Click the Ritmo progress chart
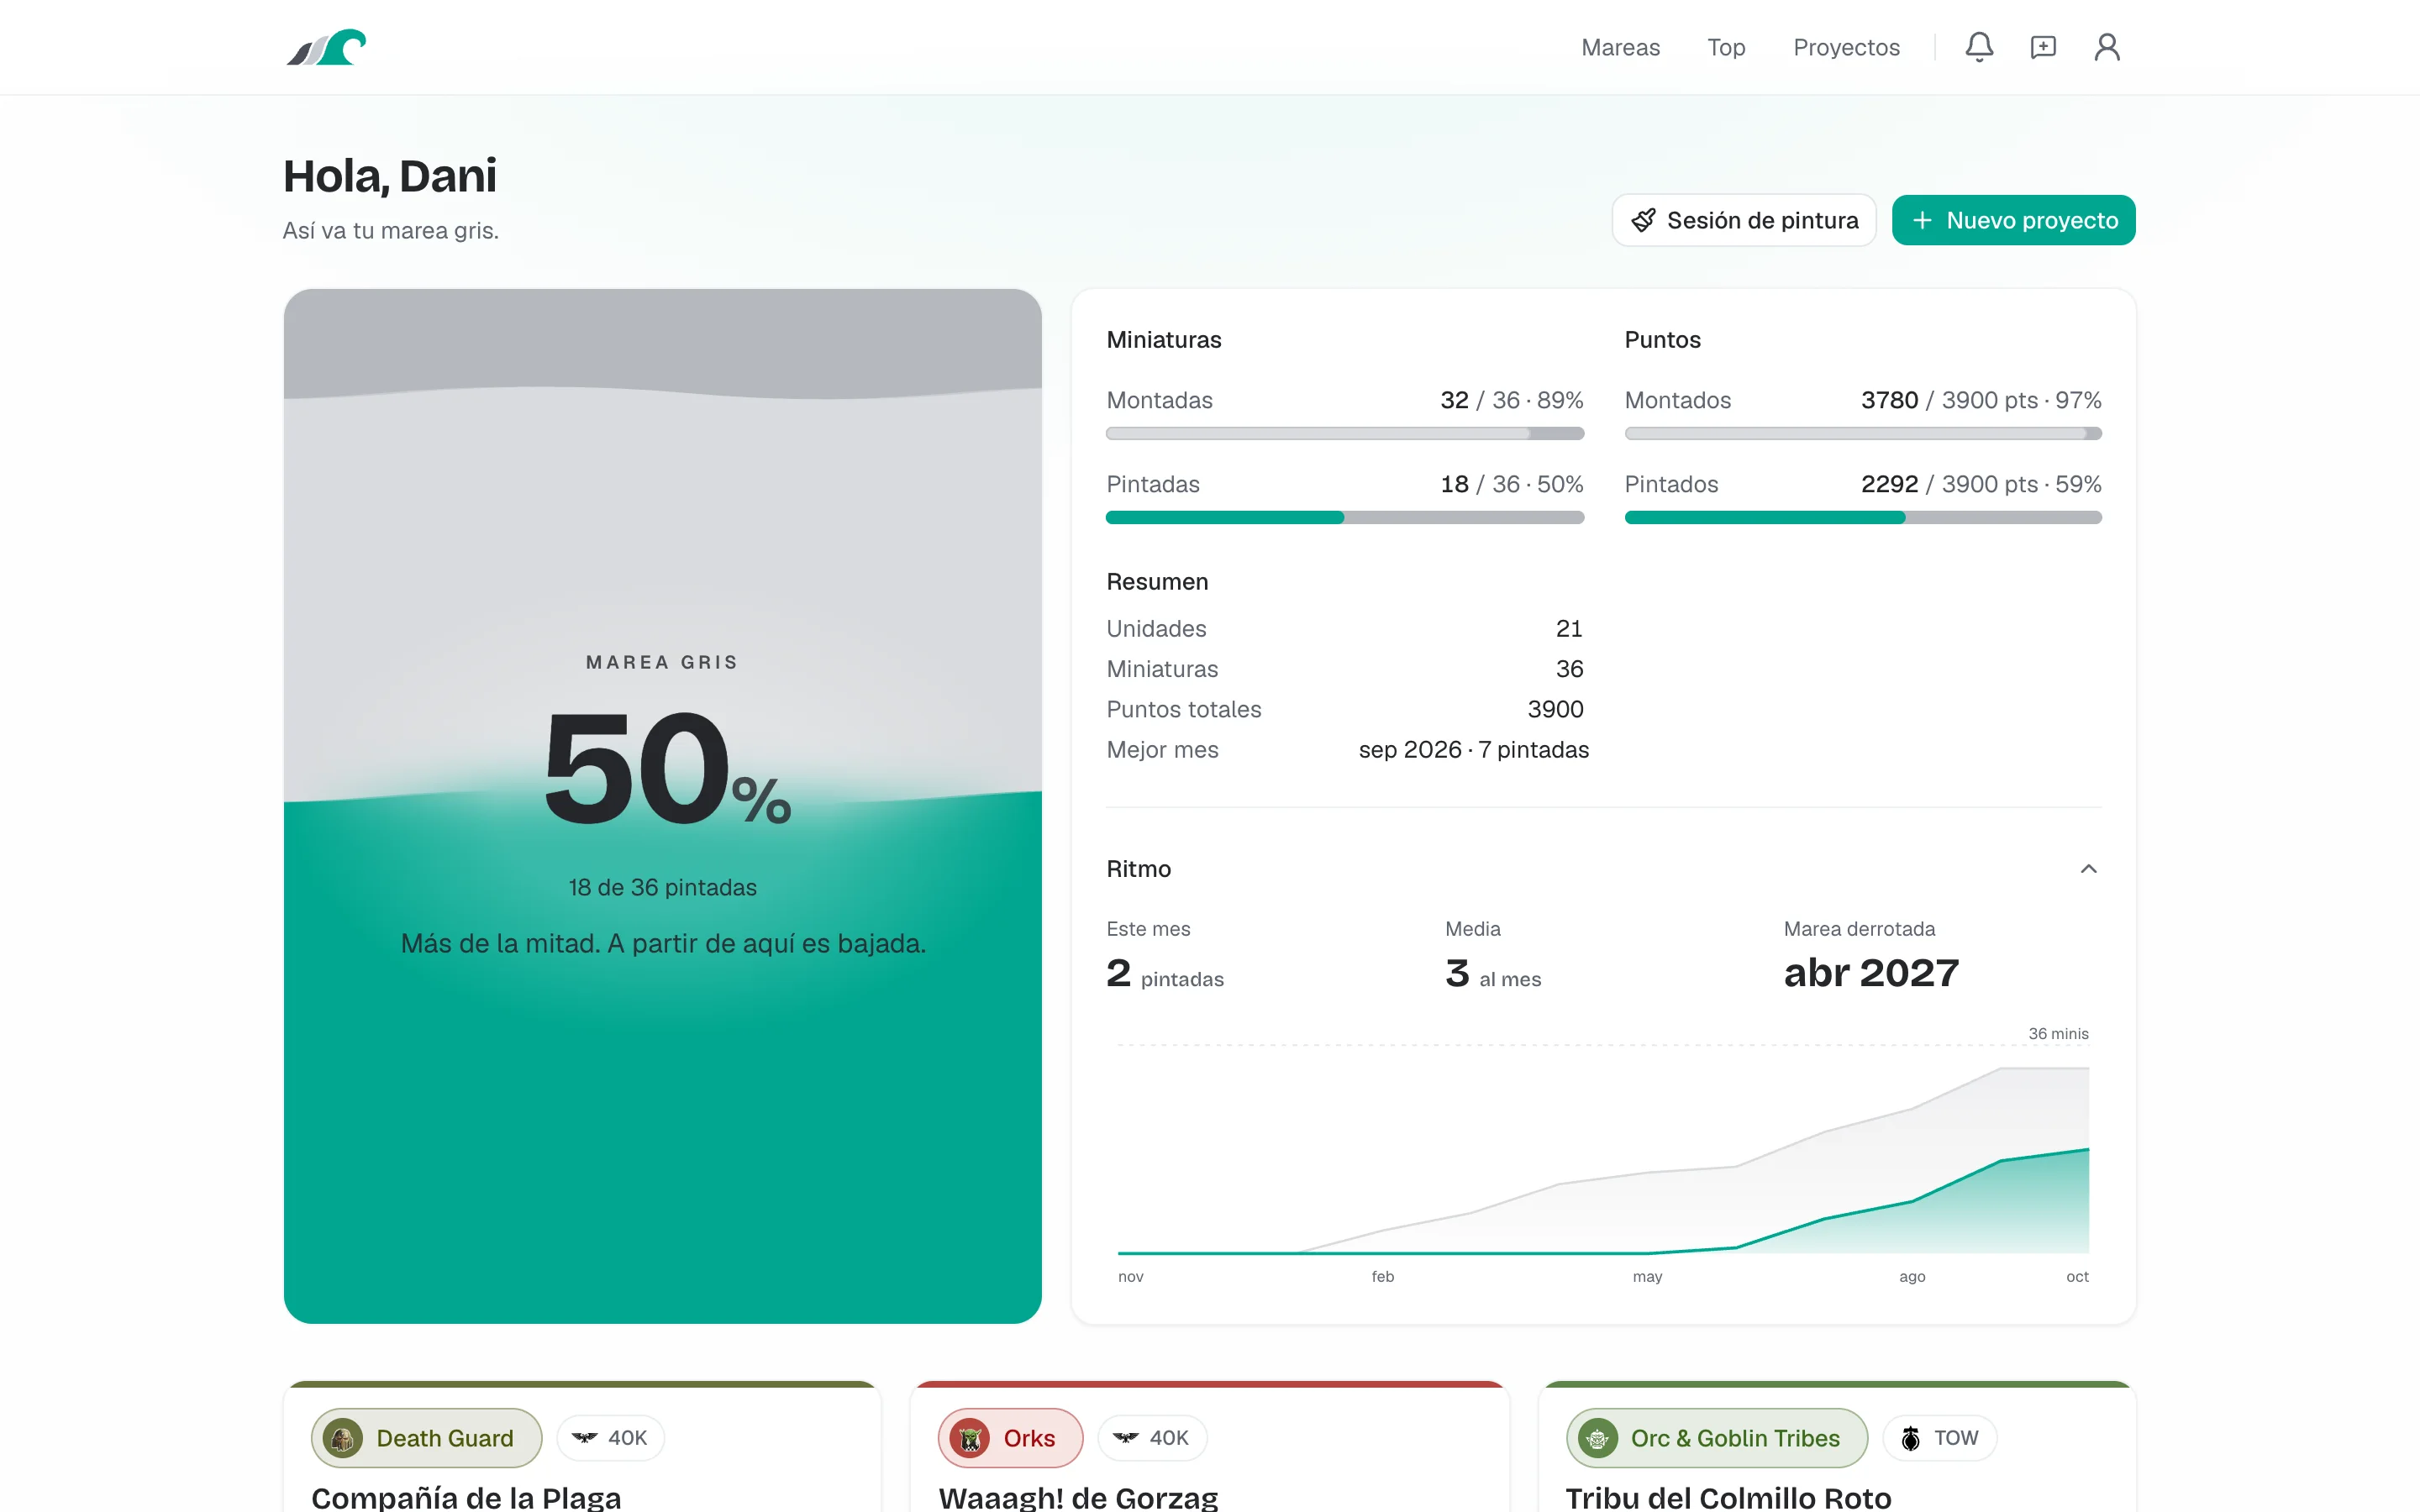2420x1512 pixels. (1603, 1155)
